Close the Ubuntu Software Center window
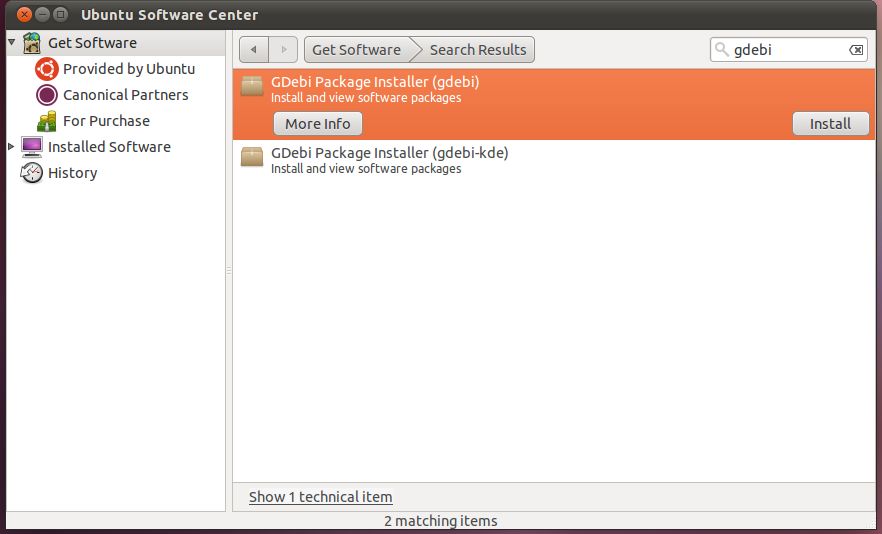This screenshot has height=534, width=882. point(24,14)
